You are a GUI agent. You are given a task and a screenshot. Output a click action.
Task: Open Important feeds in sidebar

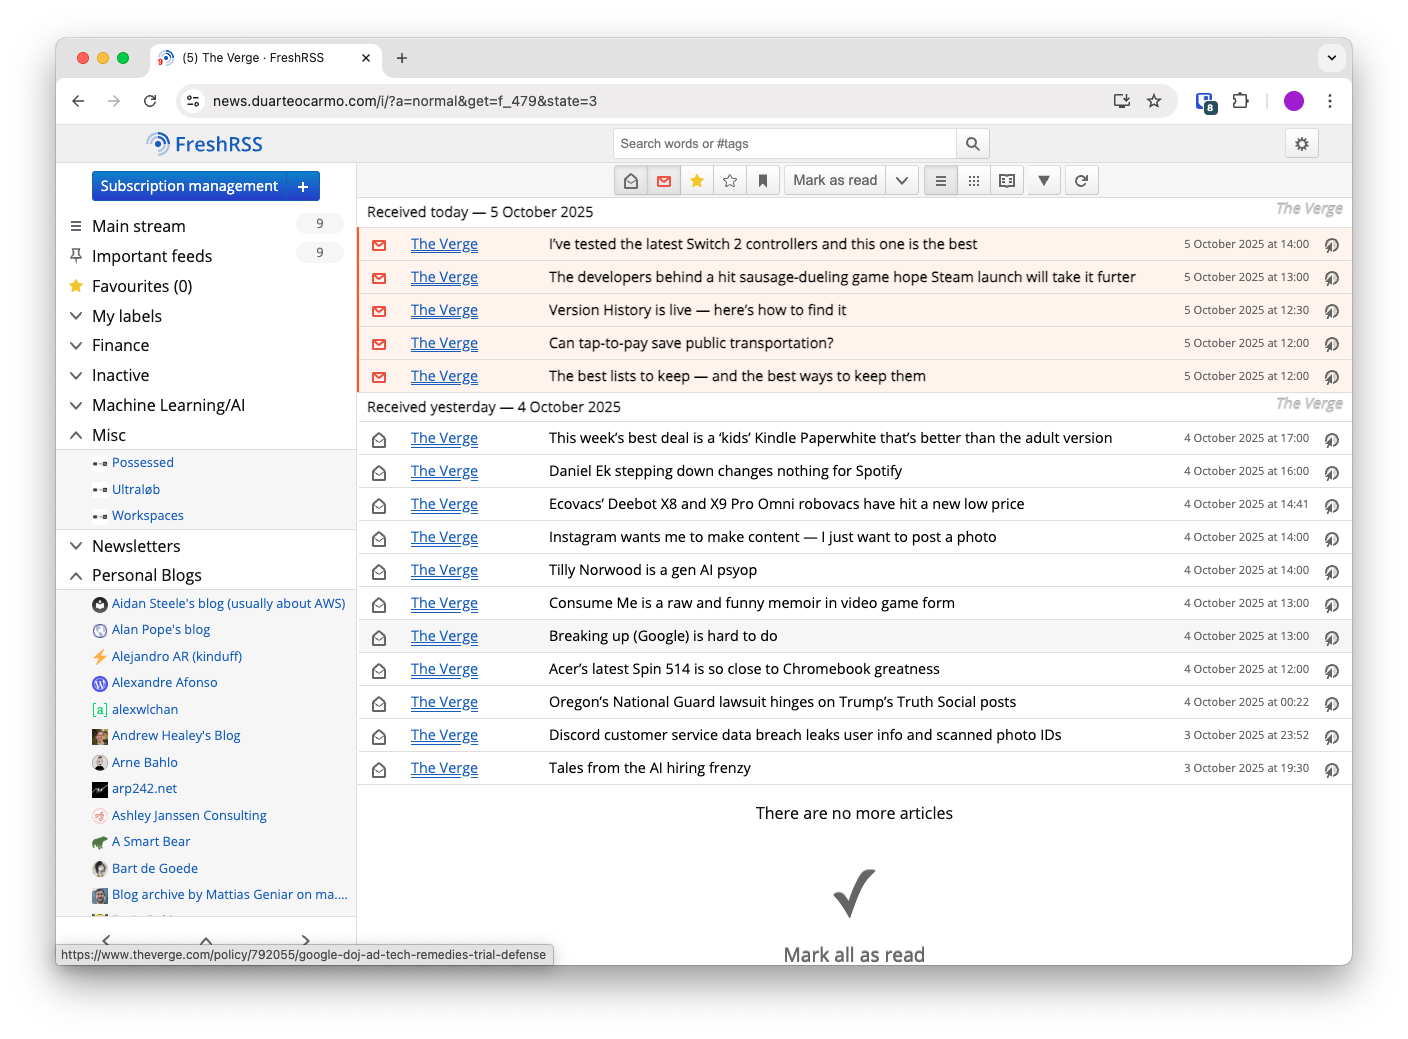point(152,256)
